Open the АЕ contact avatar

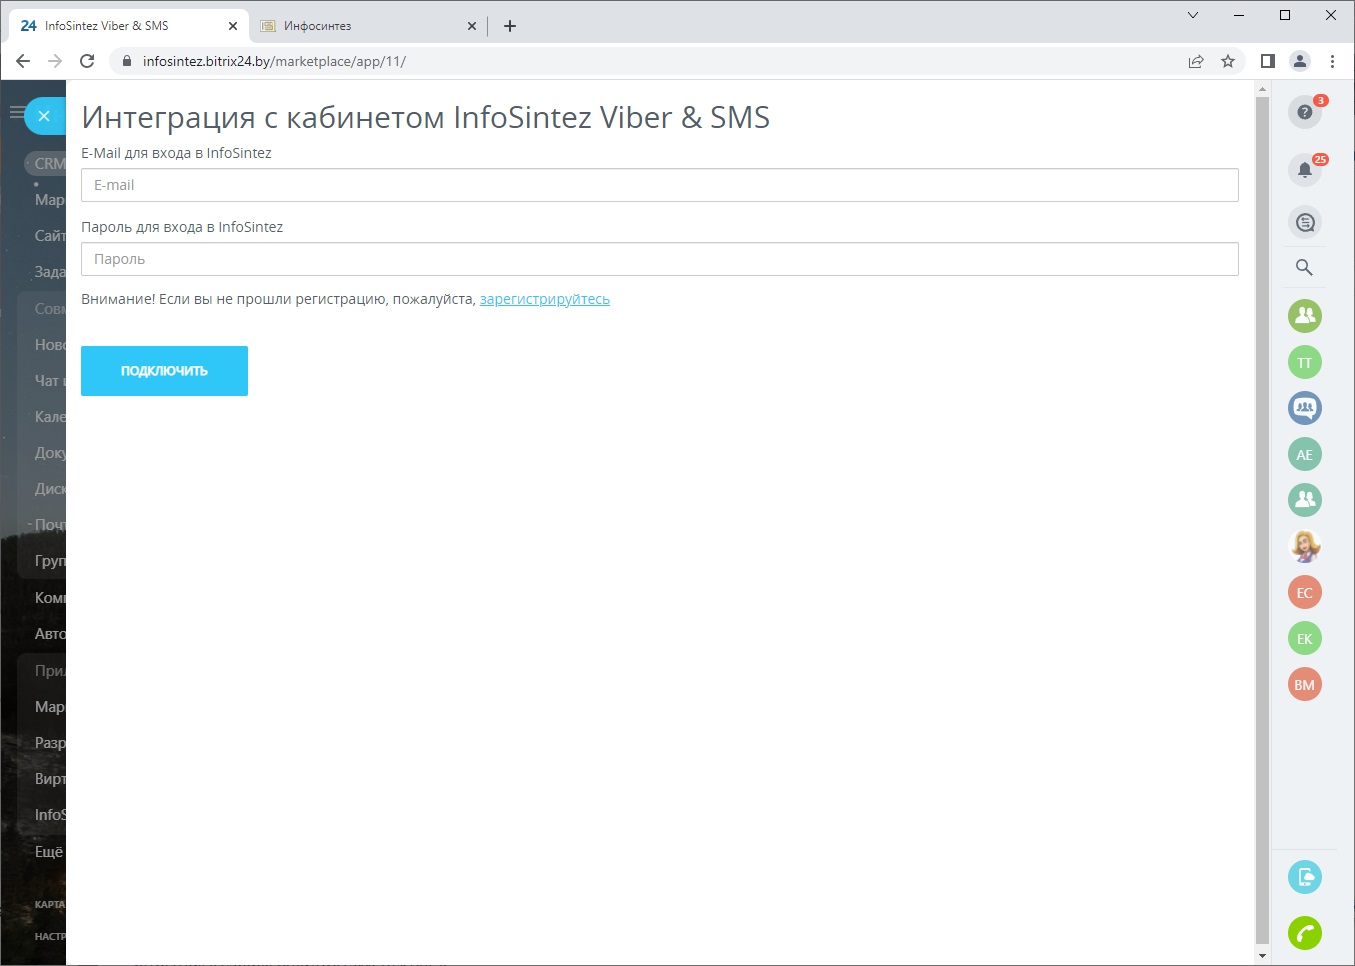coord(1305,454)
